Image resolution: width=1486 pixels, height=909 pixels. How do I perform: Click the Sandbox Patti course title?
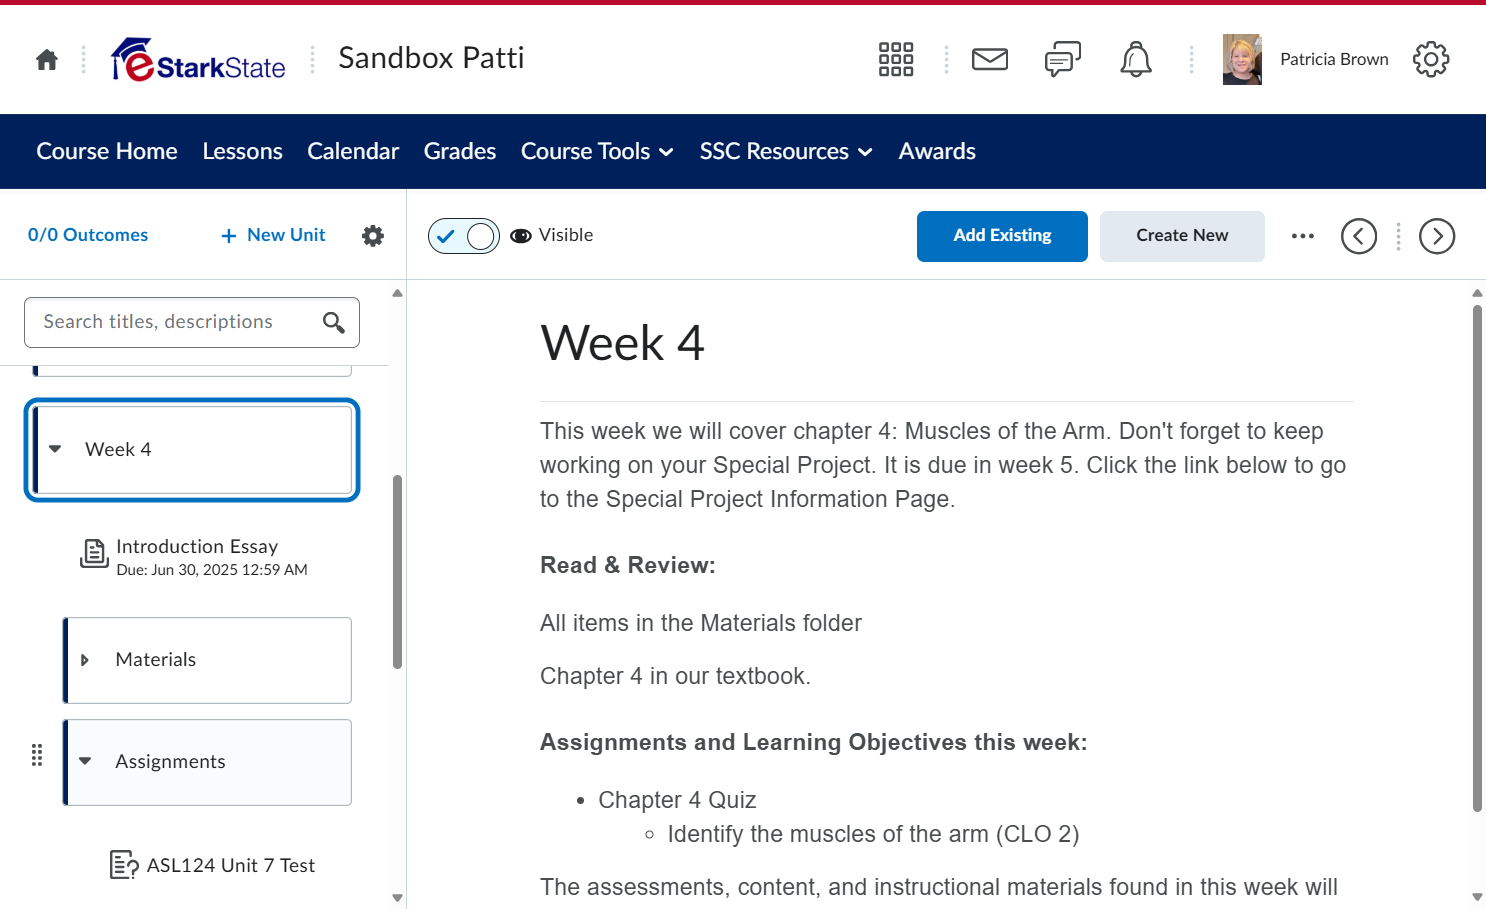coord(431,58)
